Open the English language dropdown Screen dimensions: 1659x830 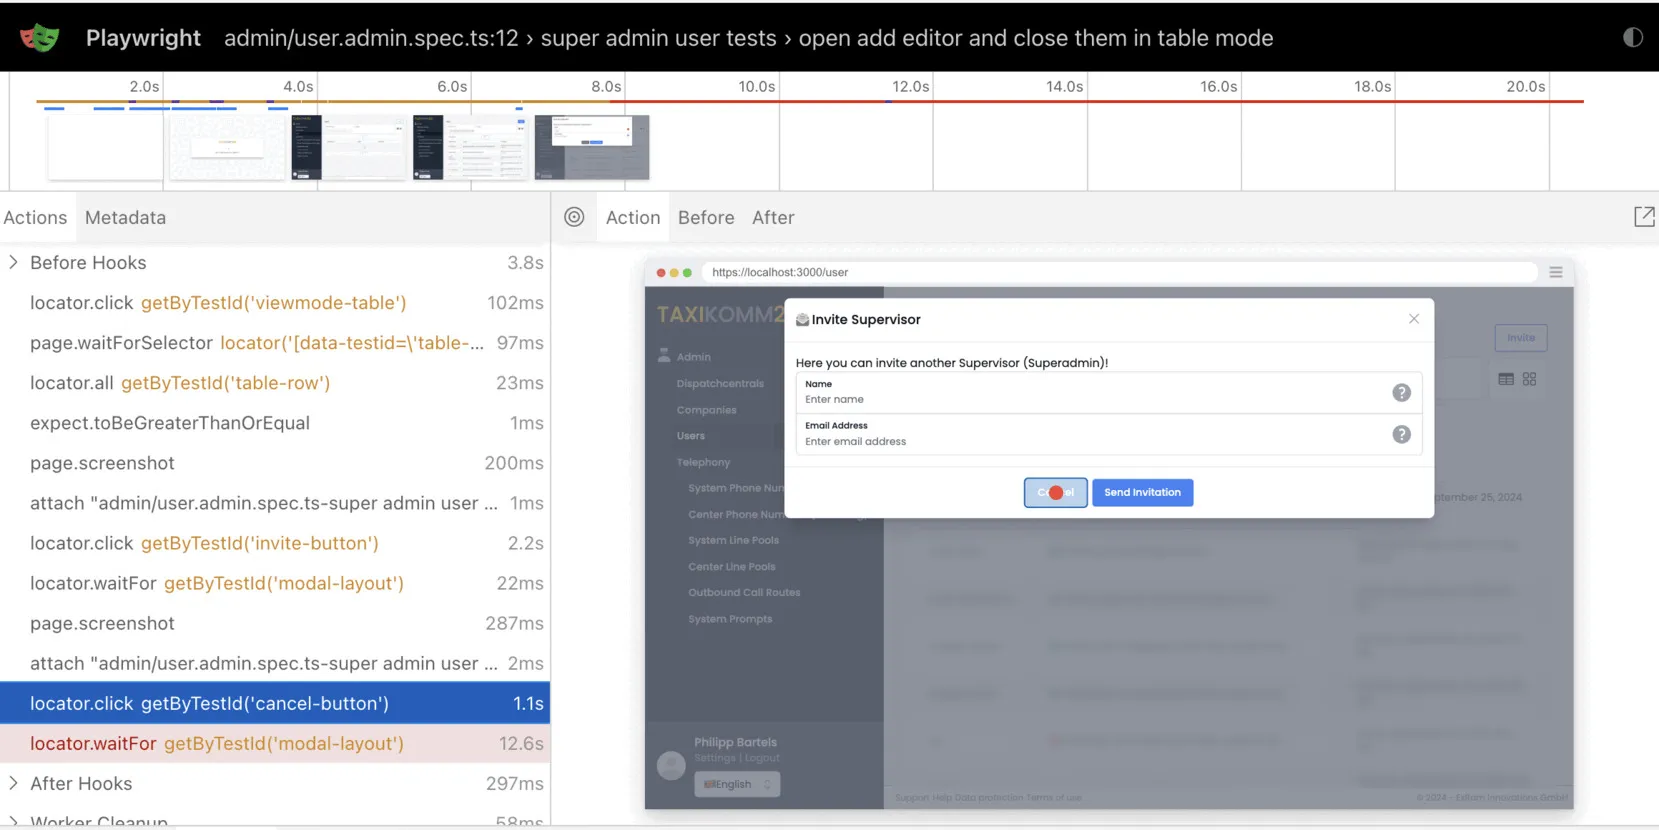coord(737,784)
